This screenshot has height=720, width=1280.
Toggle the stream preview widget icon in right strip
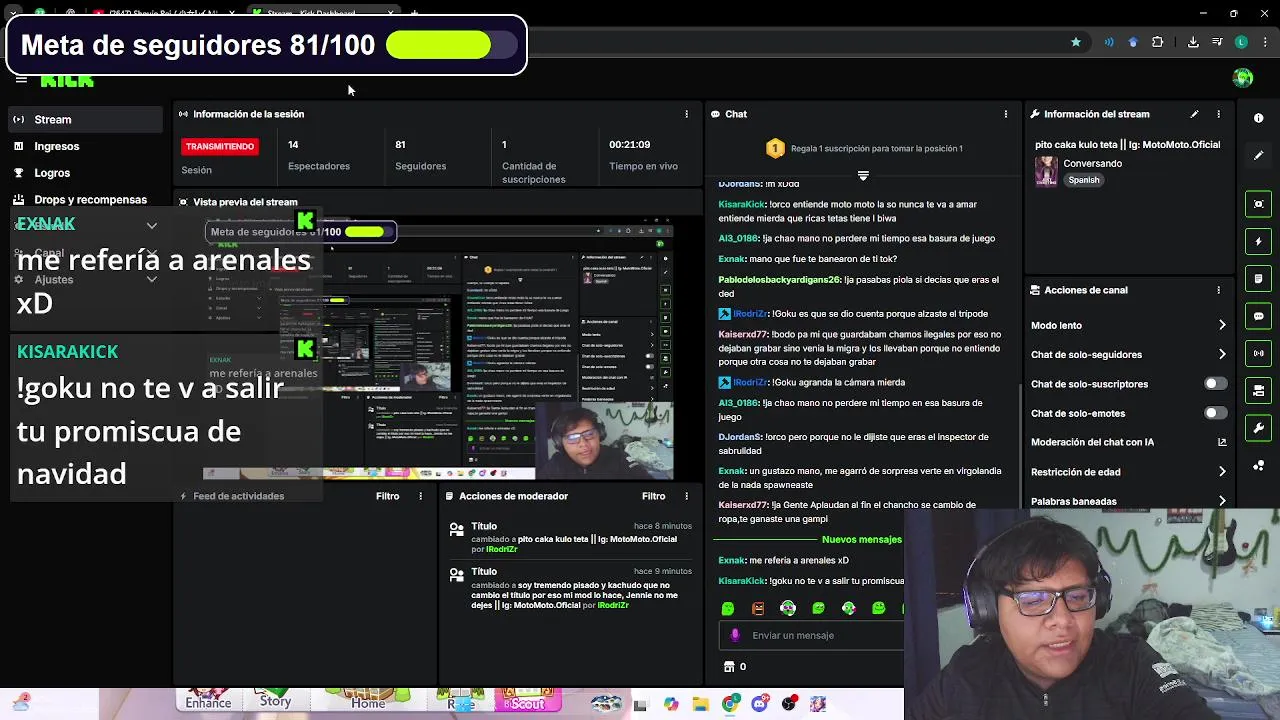tap(1258, 204)
